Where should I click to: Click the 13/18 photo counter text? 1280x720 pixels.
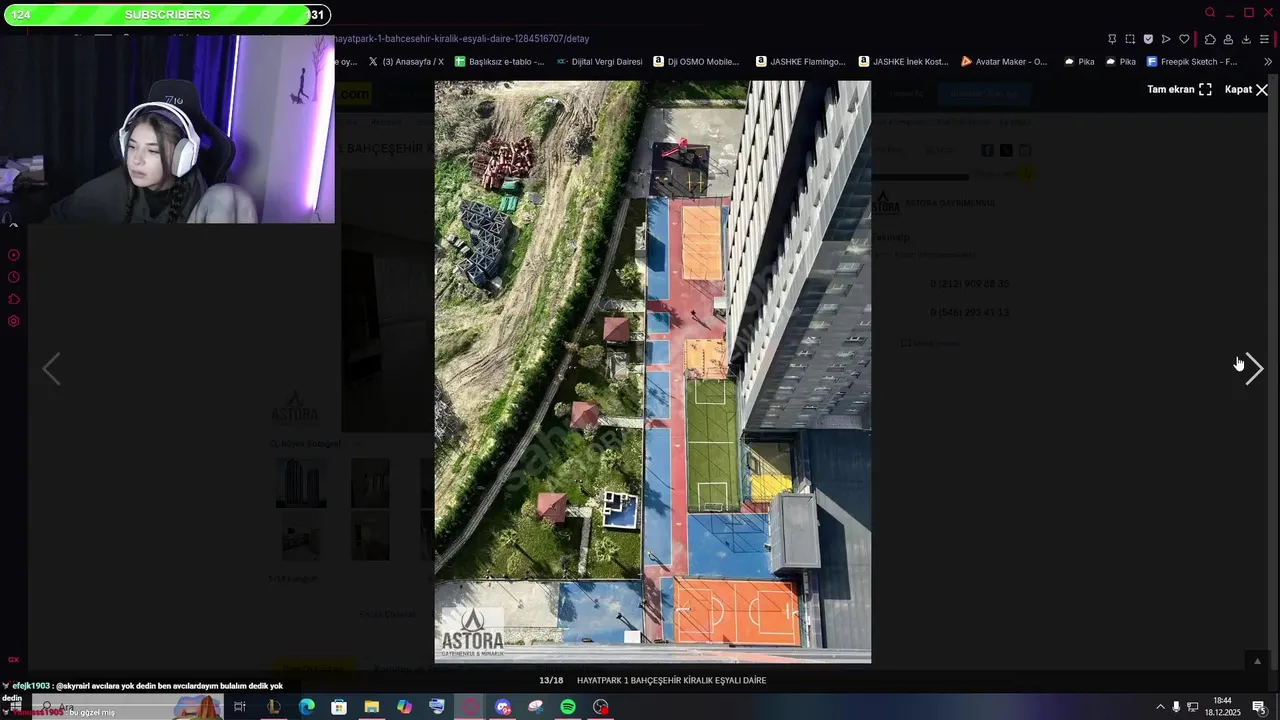[x=551, y=680]
